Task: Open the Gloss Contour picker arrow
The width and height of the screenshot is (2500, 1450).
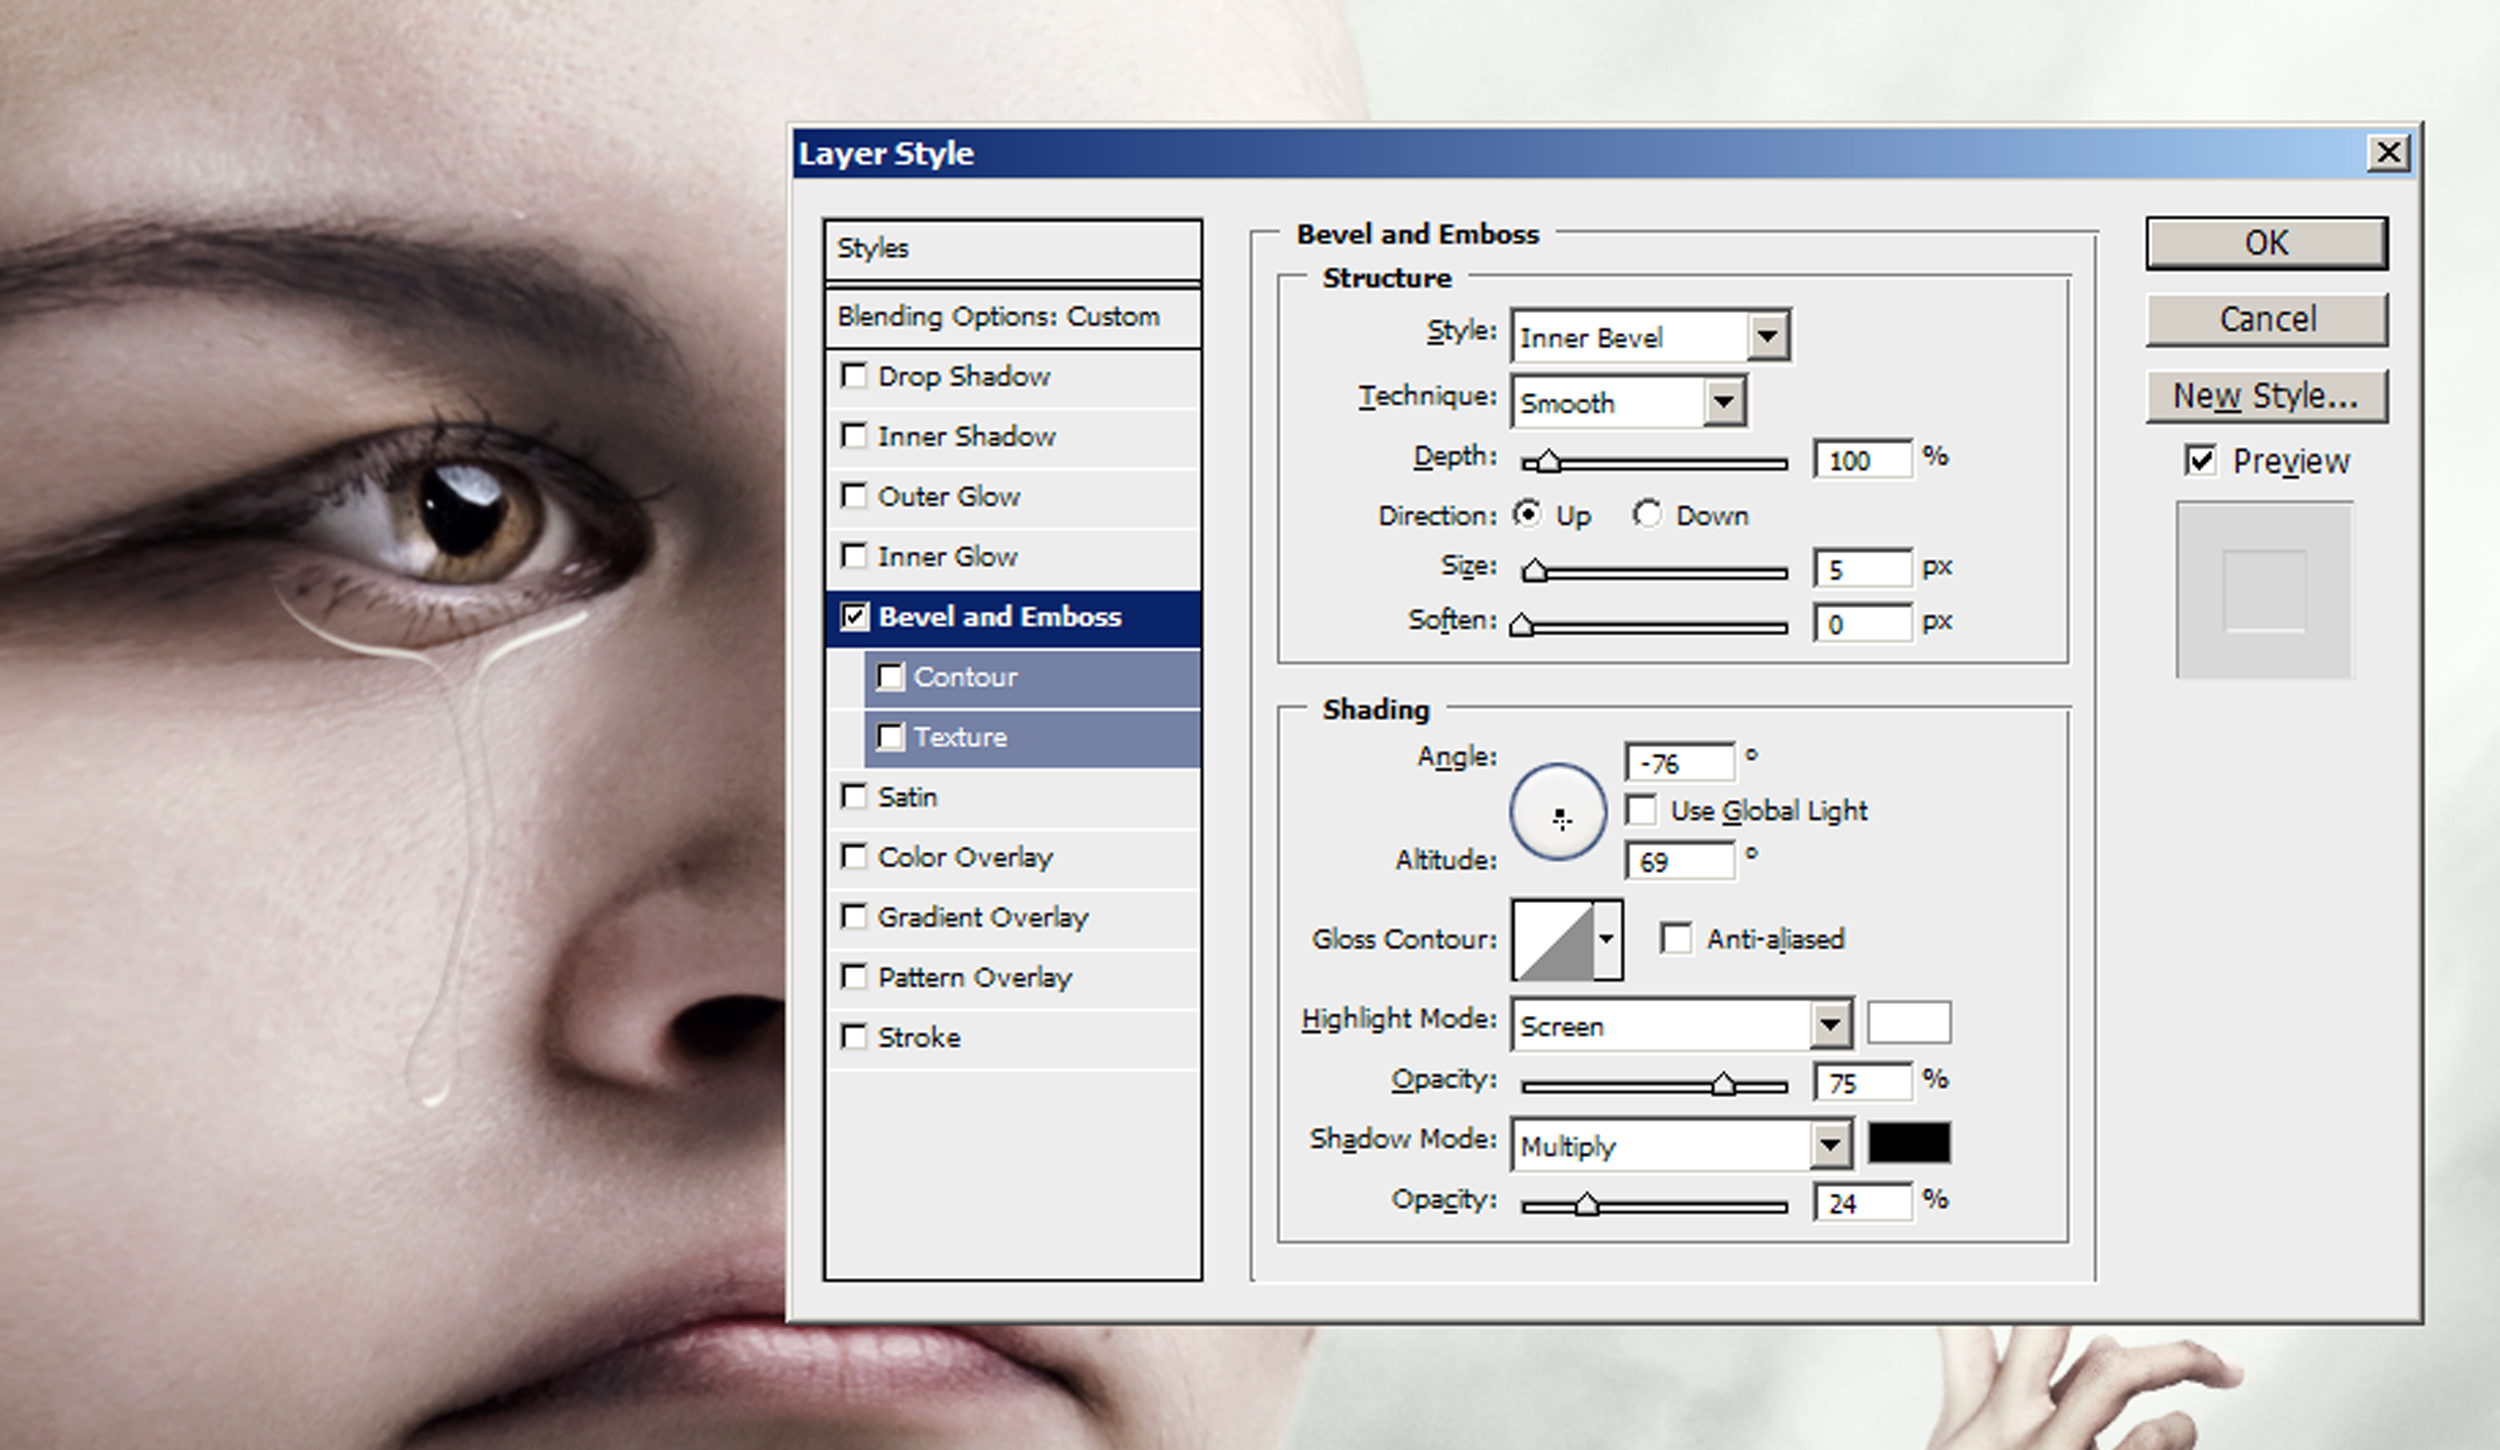Action: click(x=1607, y=940)
